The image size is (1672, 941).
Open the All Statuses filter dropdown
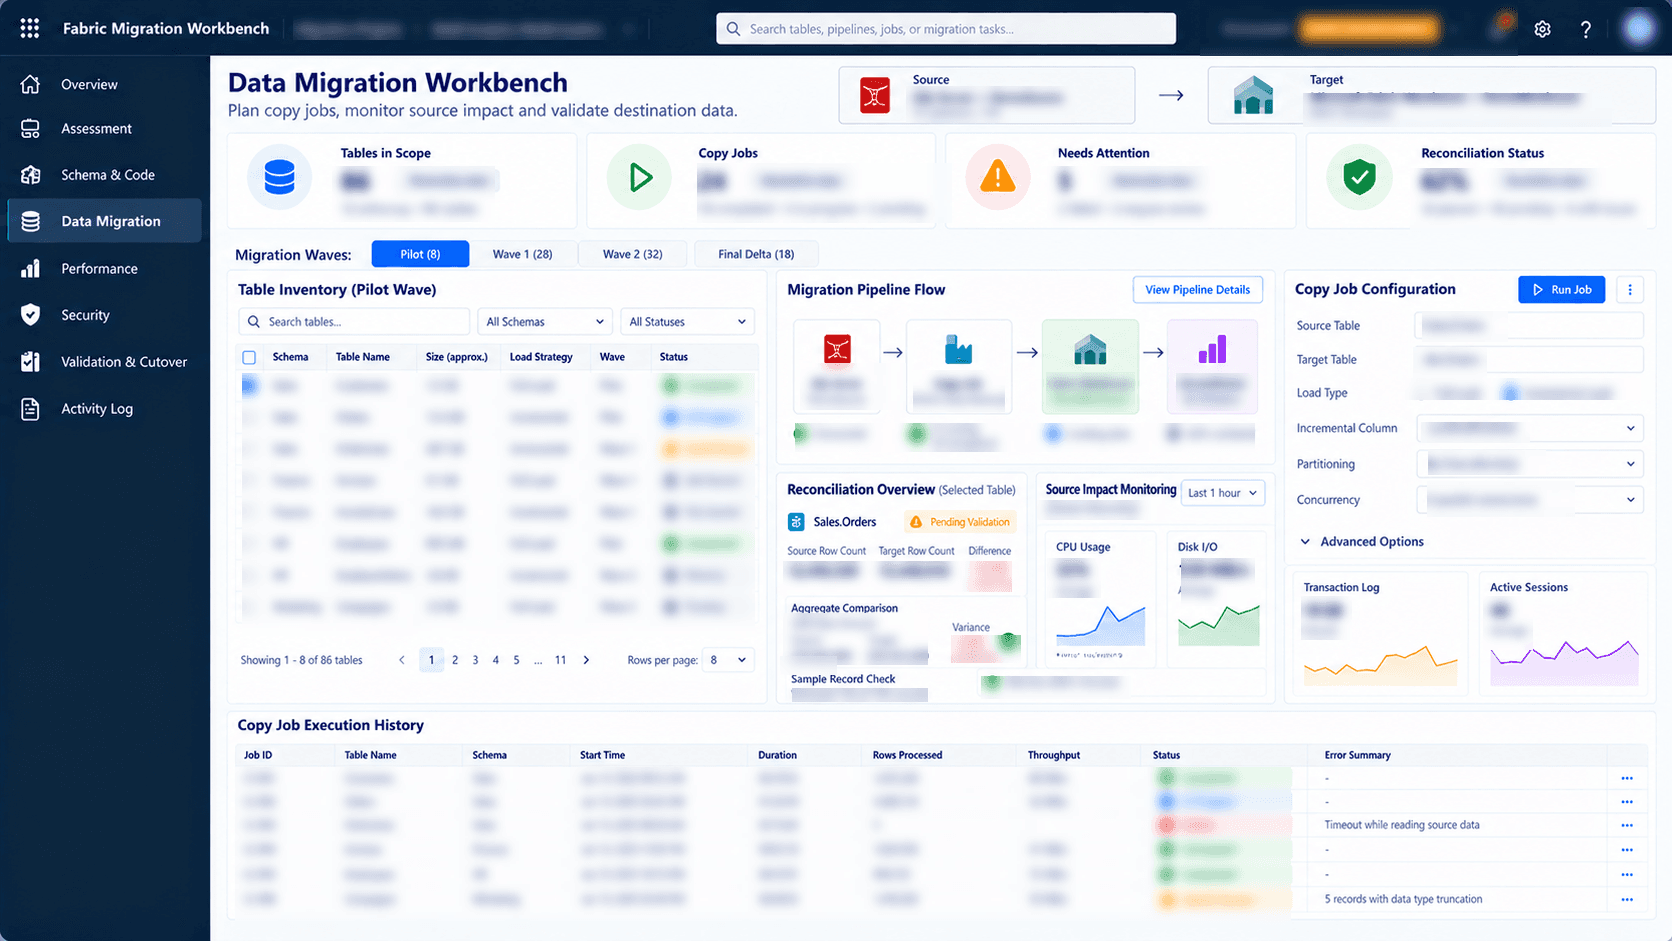[687, 322]
